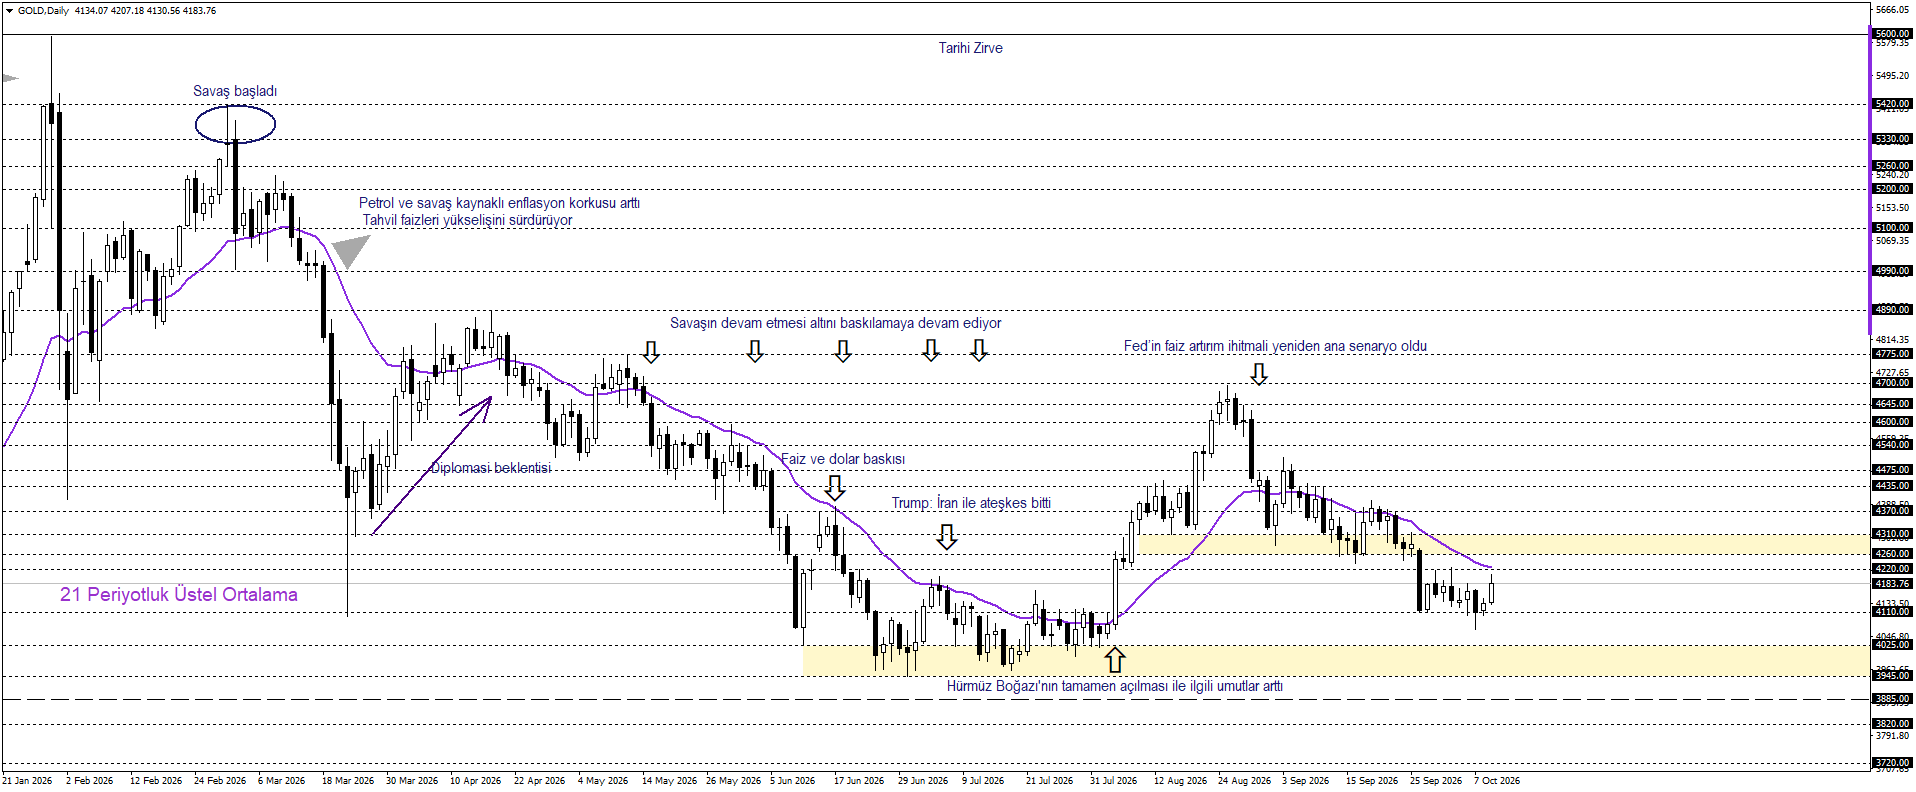1916x792 pixels.
Task: Click the 4990.00 price level tag
Action: click(x=1892, y=271)
